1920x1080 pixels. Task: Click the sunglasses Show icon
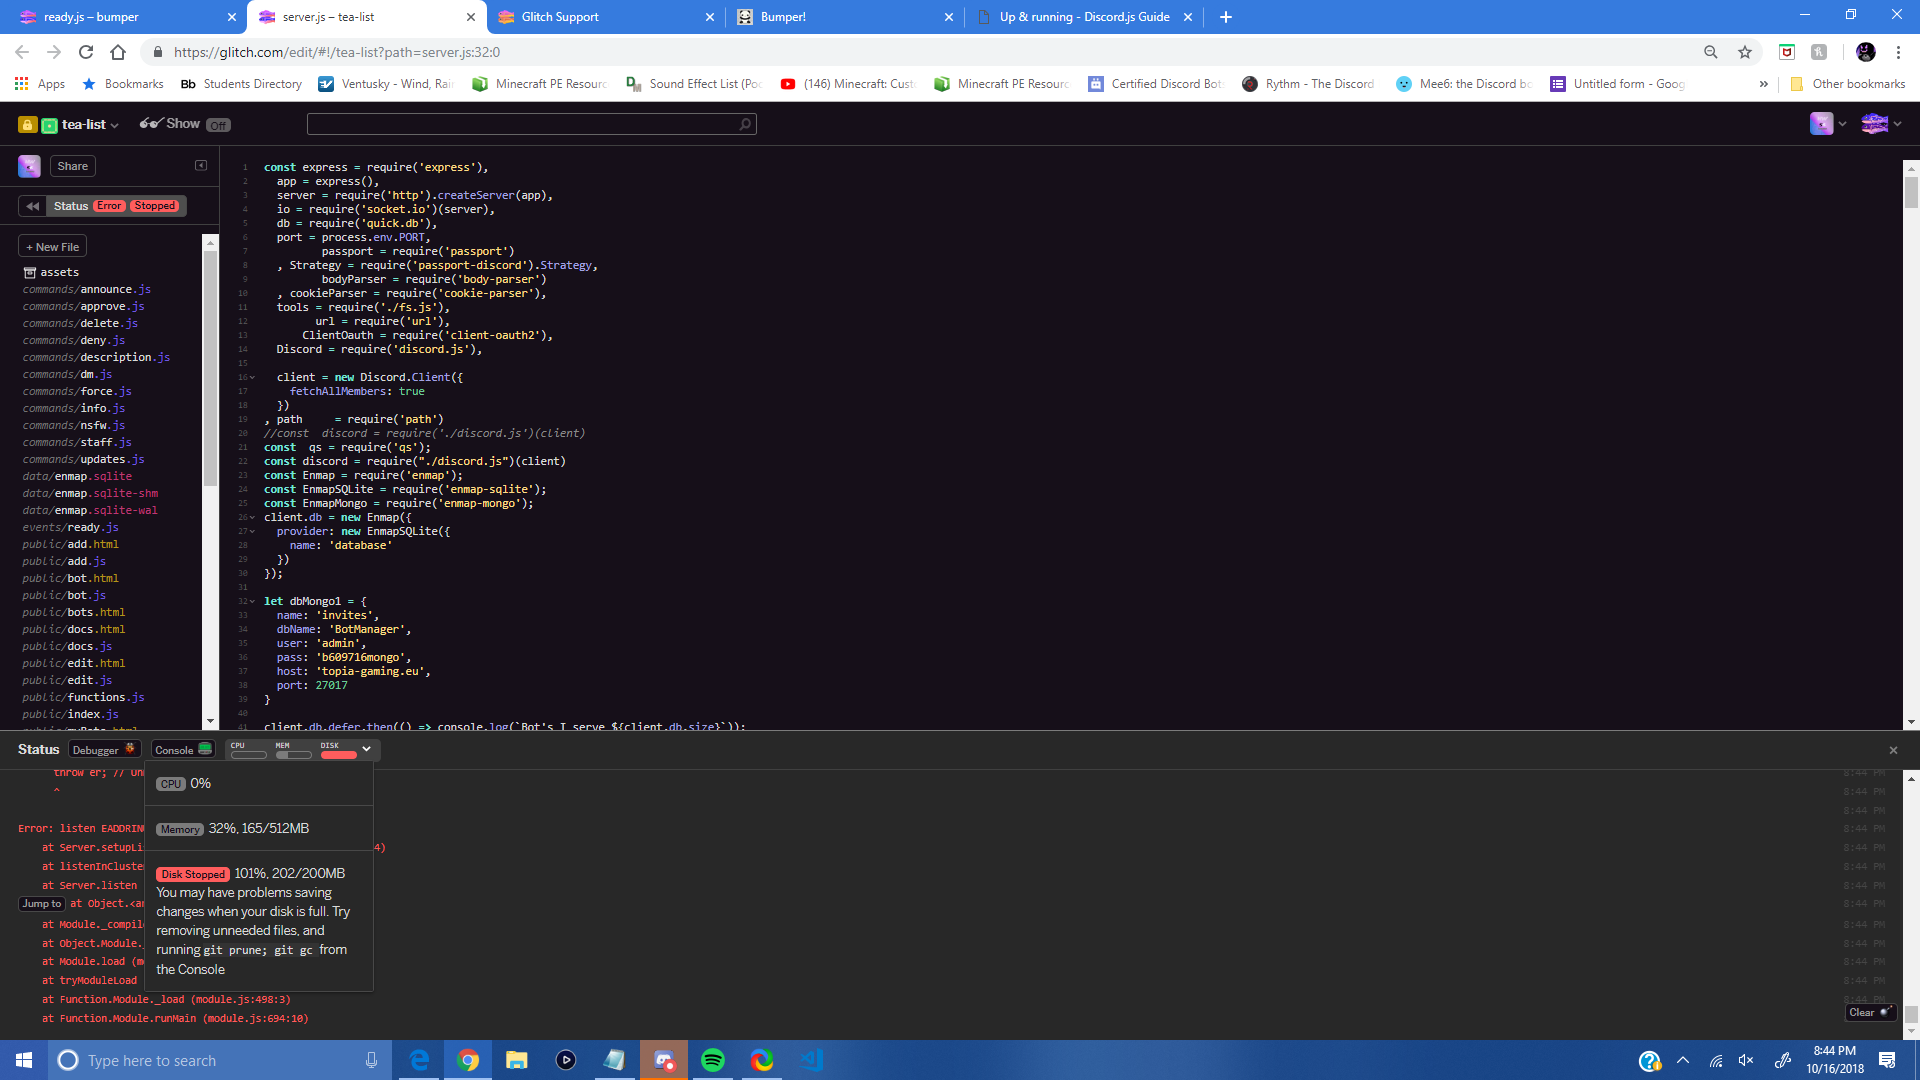tap(150, 123)
